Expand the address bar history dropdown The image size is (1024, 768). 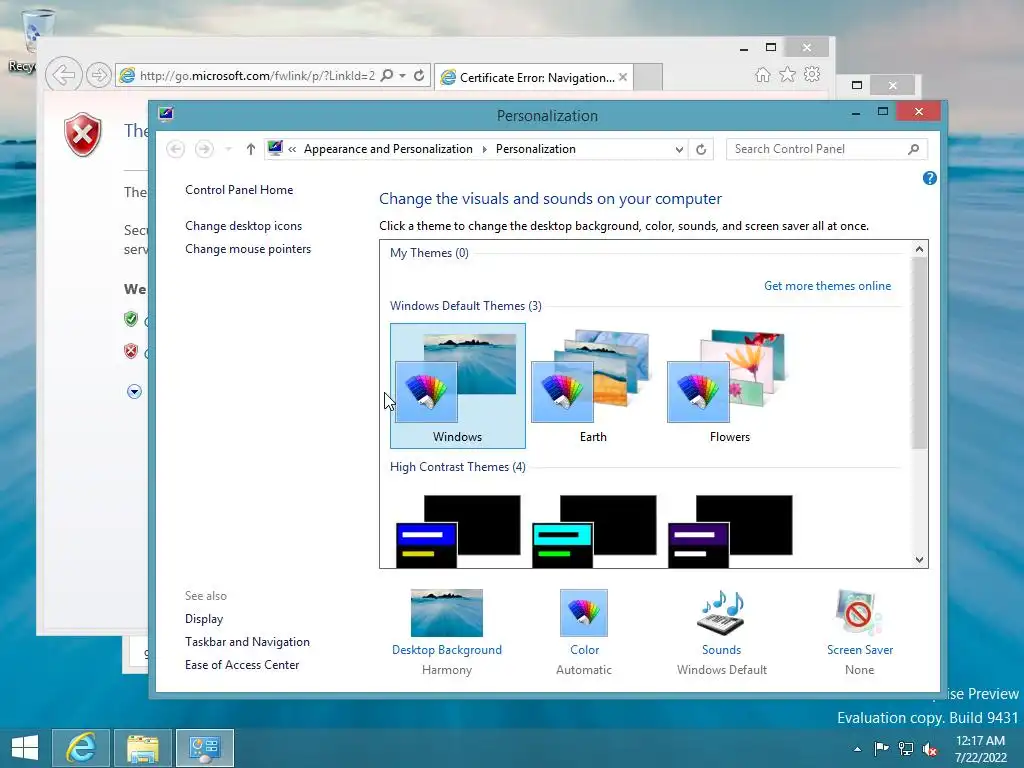coord(679,150)
